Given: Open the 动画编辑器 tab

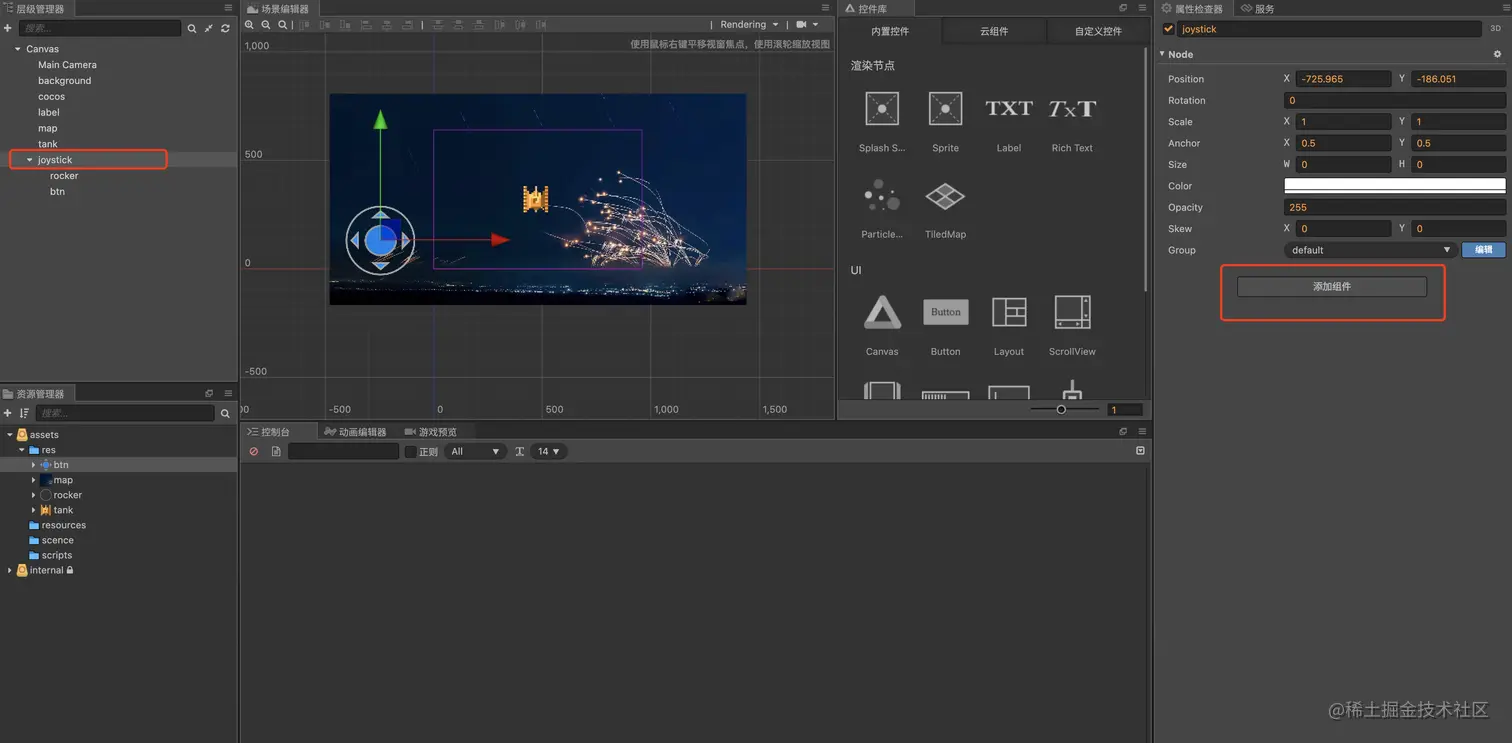Looking at the screenshot, I should (354, 432).
